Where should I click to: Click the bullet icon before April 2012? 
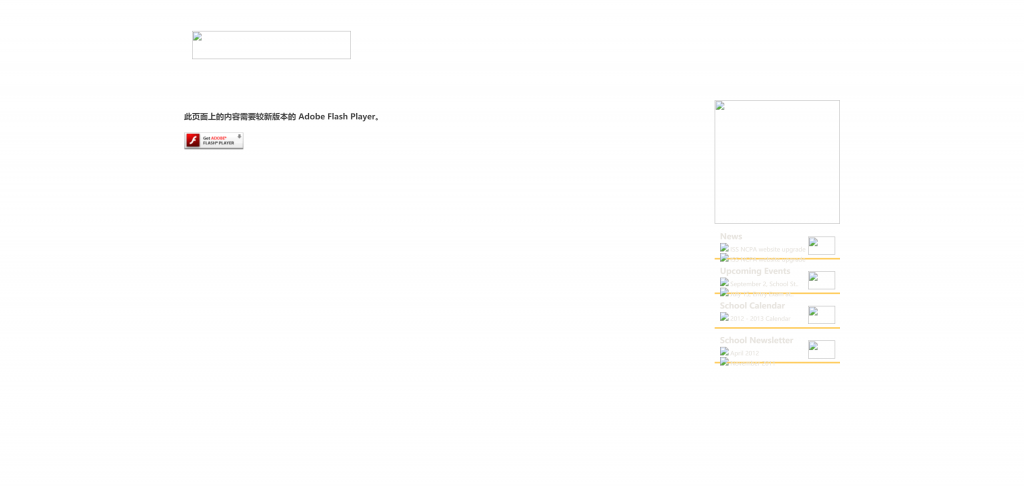tap(724, 352)
